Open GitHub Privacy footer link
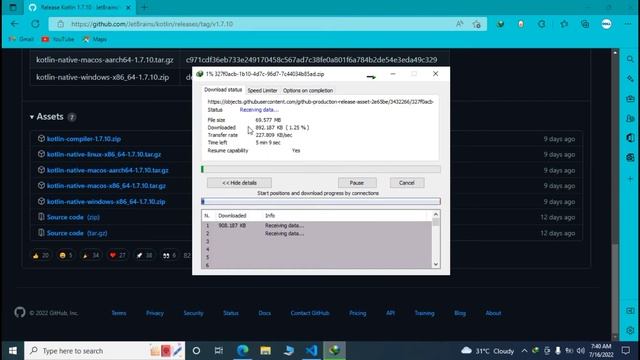 [155, 313]
